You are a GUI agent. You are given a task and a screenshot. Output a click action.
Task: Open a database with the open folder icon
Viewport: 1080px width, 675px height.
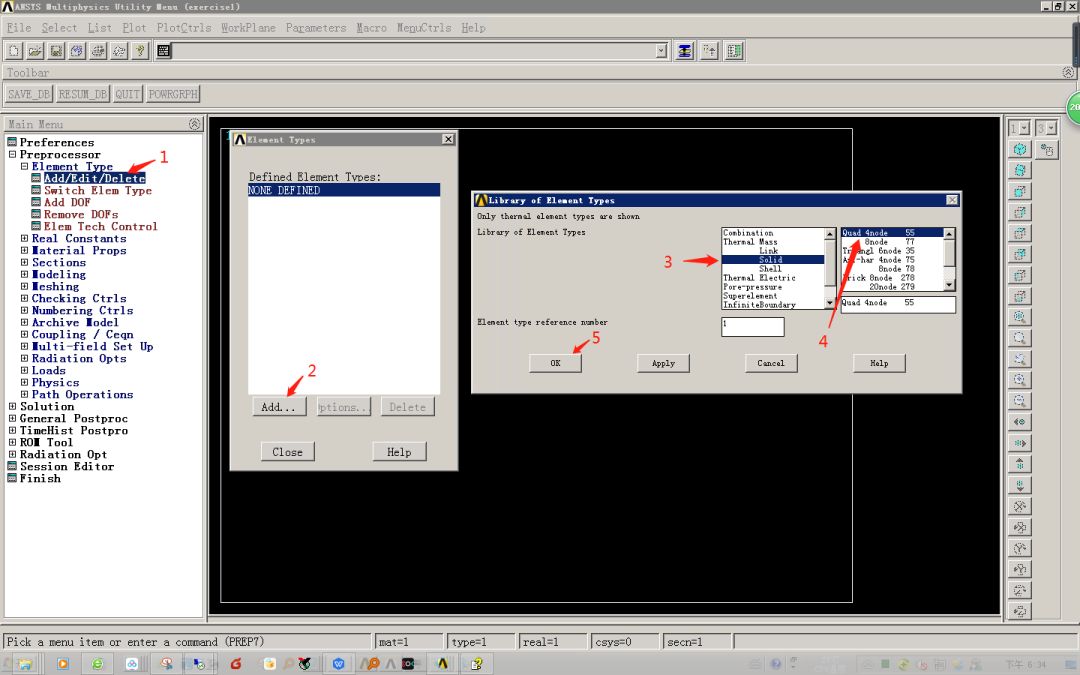coord(37,50)
